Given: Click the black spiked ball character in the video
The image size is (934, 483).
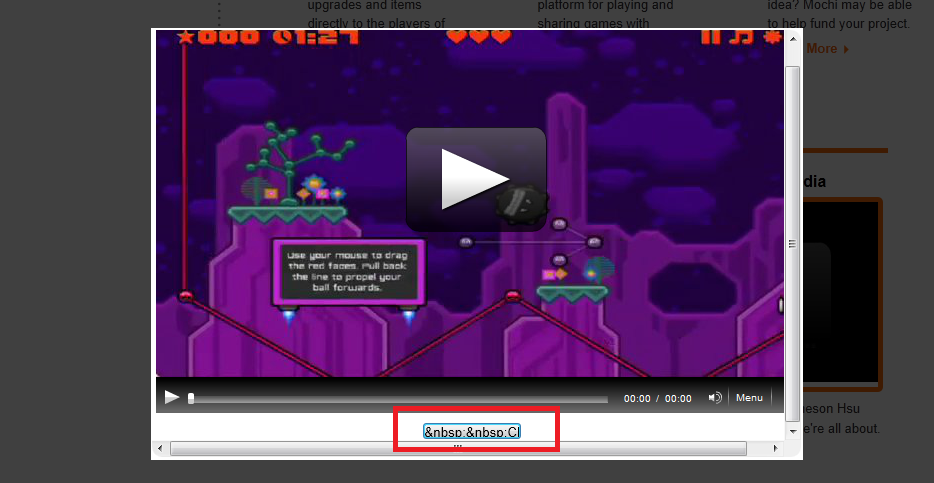Looking at the screenshot, I should pyautogui.click(x=522, y=205).
